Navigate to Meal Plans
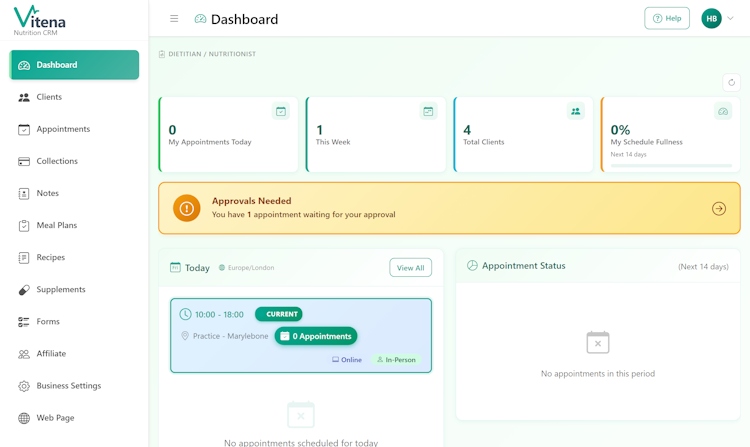This screenshot has height=447, width=750. pyautogui.click(x=74, y=225)
